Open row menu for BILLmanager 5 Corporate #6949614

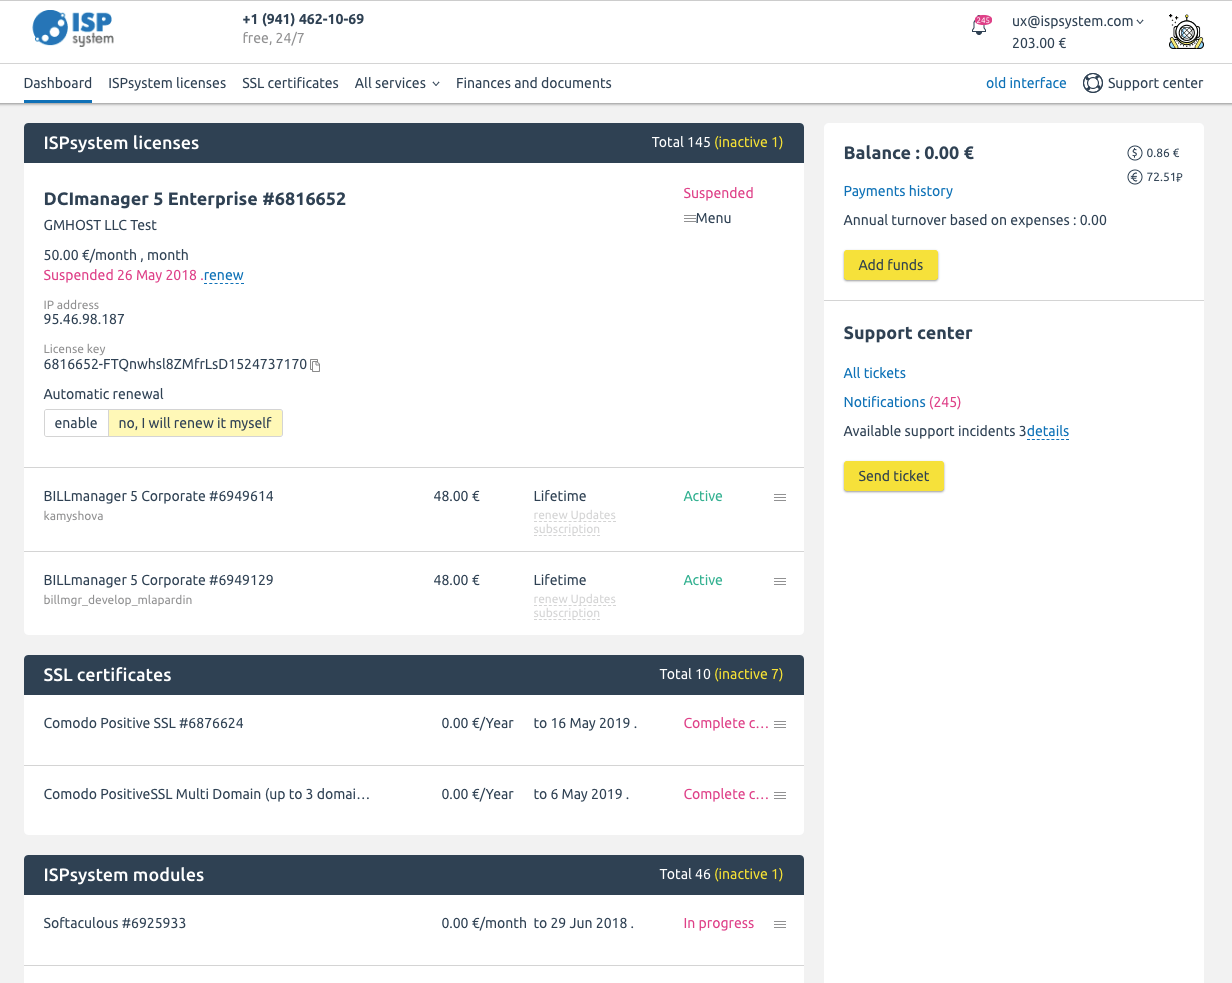[x=780, y=497]
